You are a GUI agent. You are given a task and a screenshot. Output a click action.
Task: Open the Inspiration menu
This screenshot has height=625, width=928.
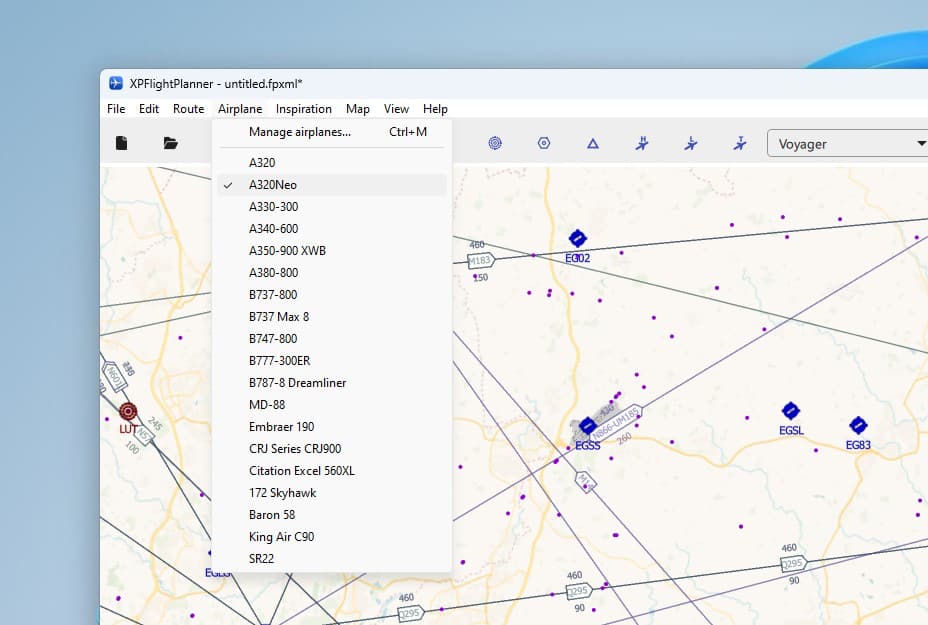point(304,109)
